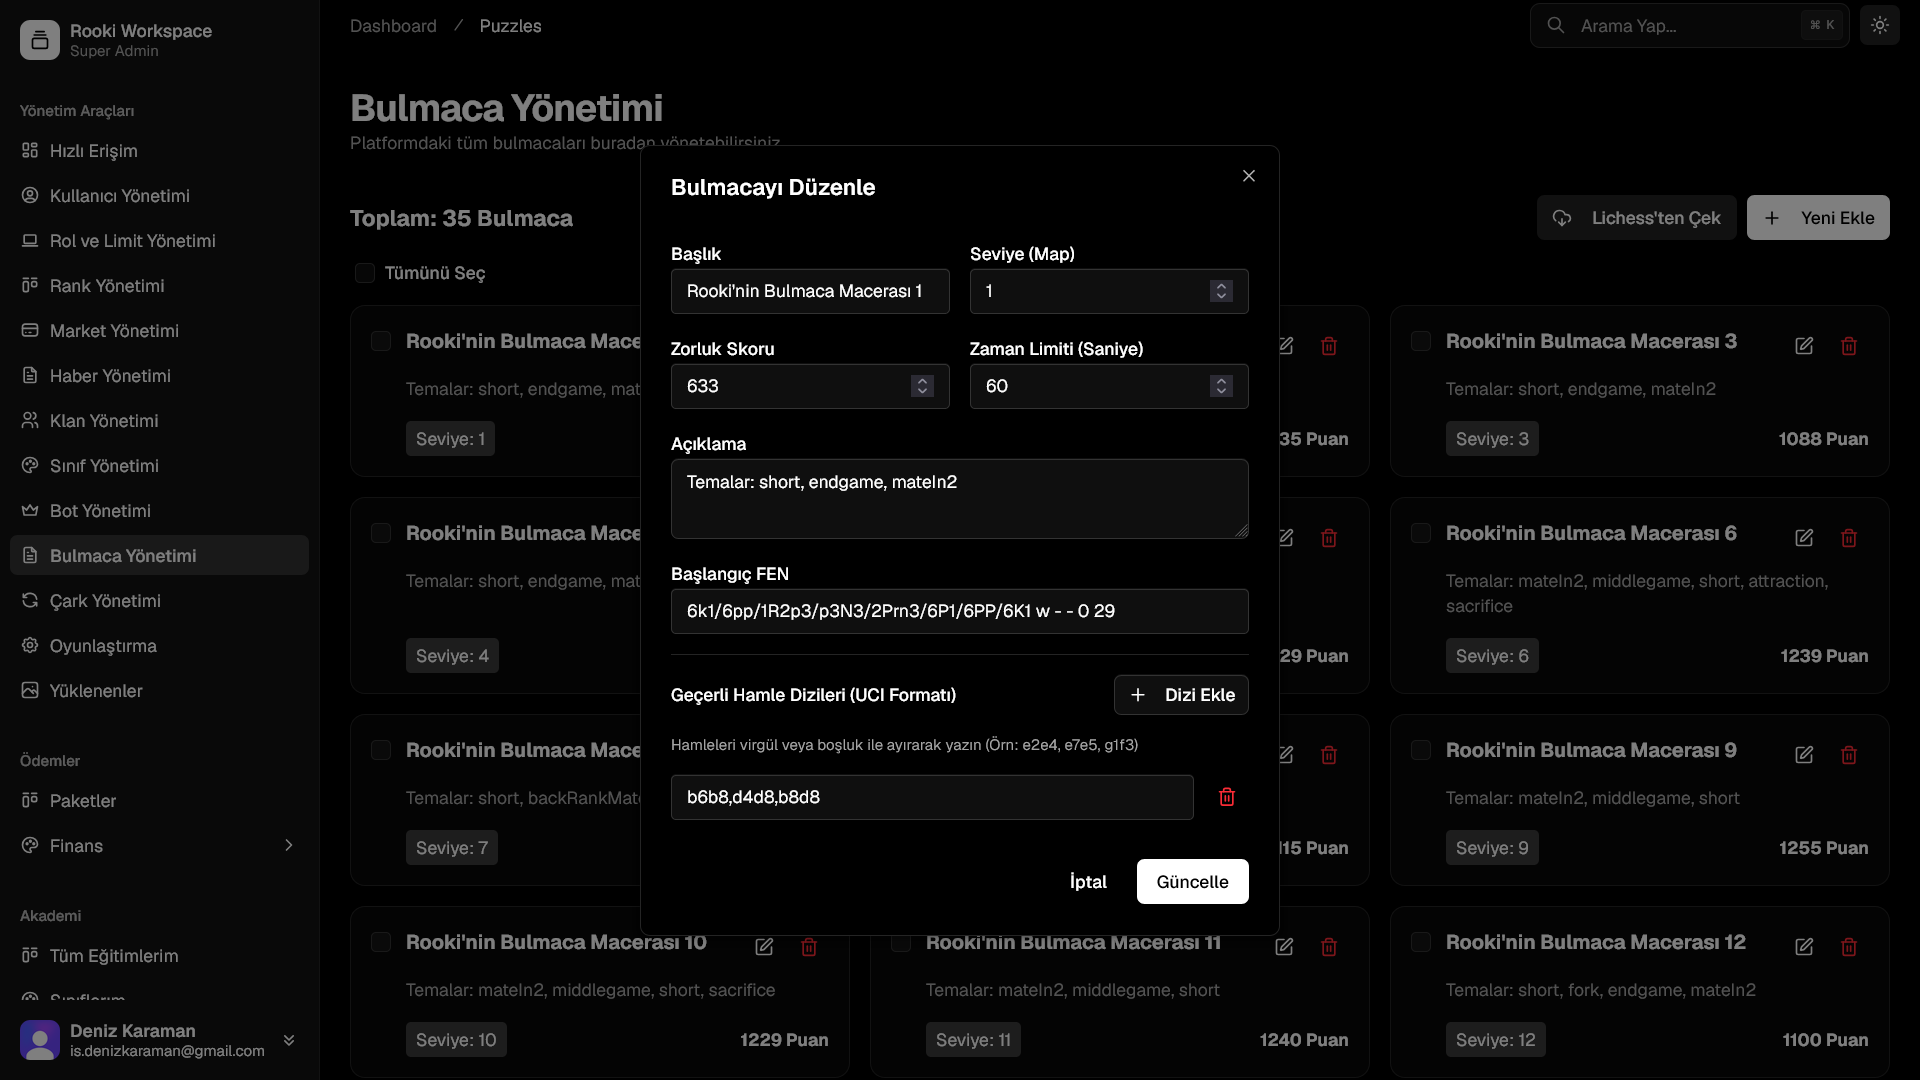Open Kullanıcı Yönetimi in sidebar

(x=160, y=196)
